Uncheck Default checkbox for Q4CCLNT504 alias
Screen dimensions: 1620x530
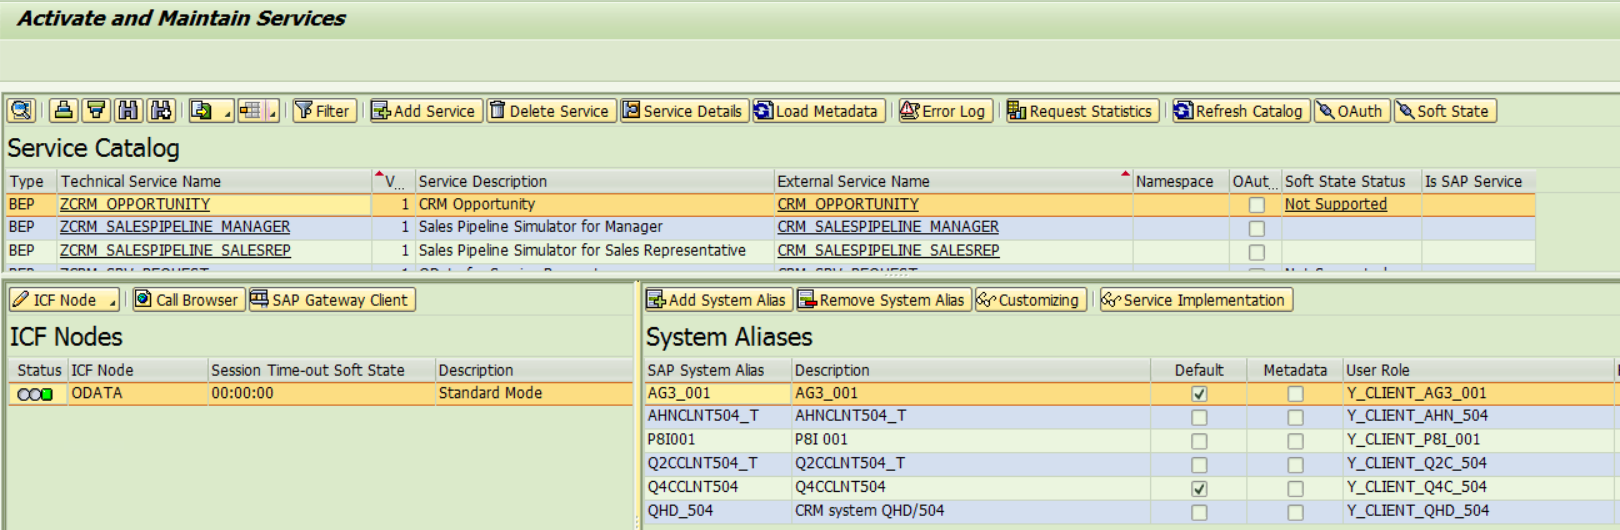[x=1199, y=489]
